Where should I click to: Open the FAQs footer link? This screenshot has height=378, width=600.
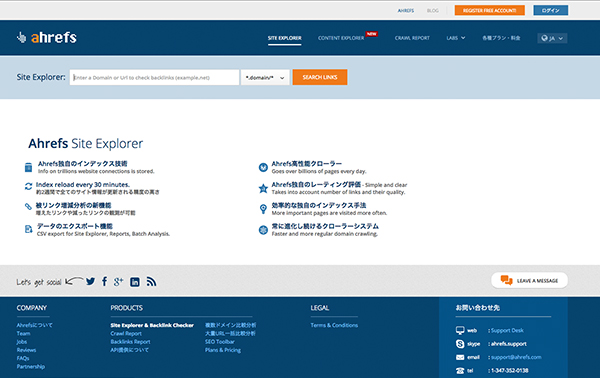coord(23,358)
